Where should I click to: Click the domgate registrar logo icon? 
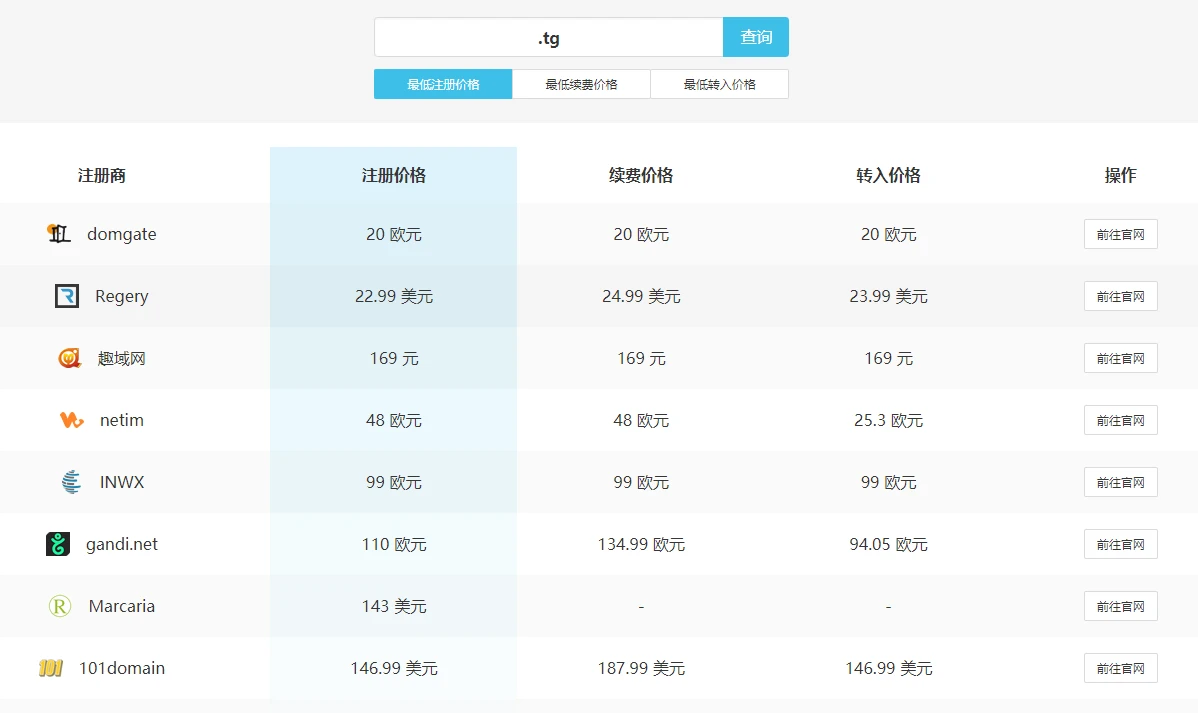coord(59,234)
